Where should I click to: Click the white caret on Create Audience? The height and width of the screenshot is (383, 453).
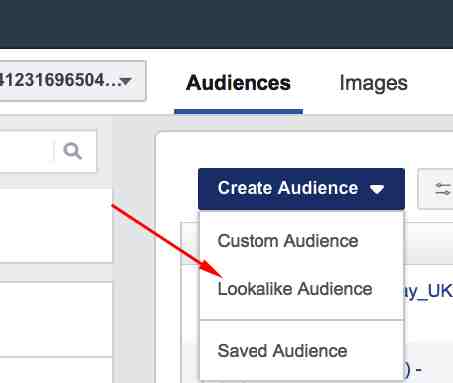(x=377, y=189)
